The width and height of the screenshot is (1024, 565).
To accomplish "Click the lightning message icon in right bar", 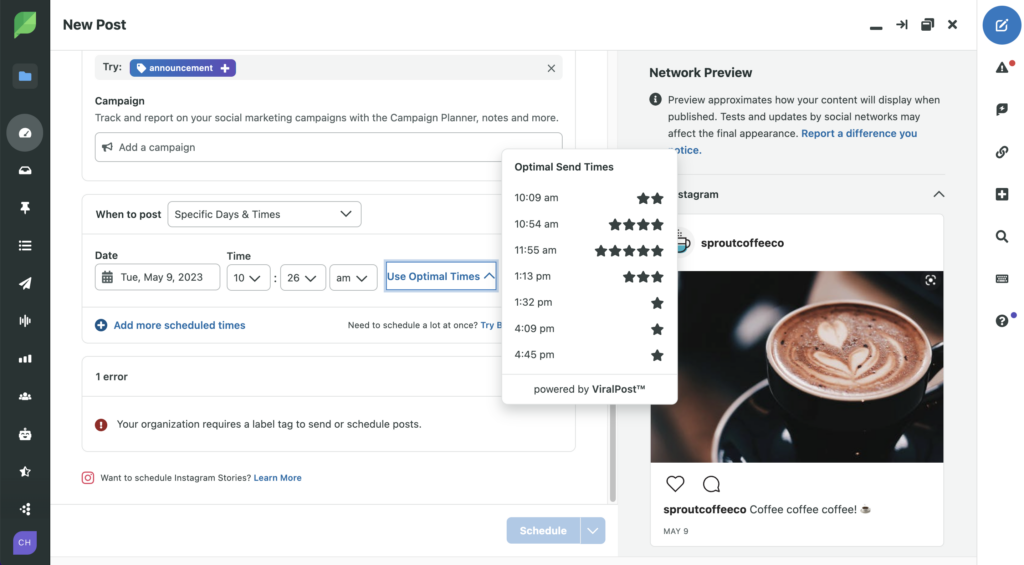I will click(x=1002, y=109).
